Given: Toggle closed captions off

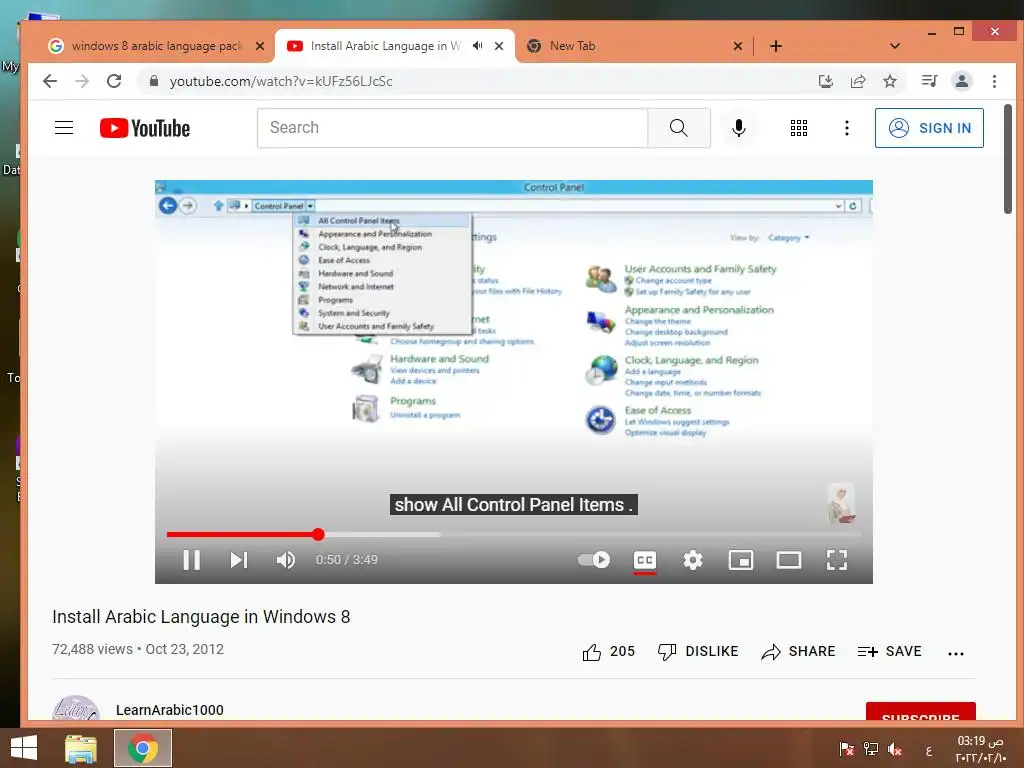Looking at the screenshot, I should 645,560.
